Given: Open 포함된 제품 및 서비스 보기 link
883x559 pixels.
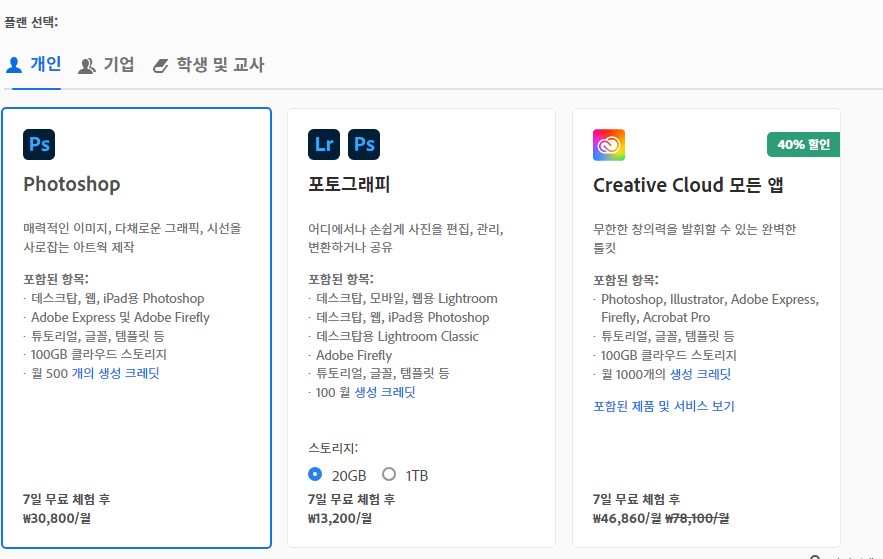Looking at the screenshot, I should point(664,406).
